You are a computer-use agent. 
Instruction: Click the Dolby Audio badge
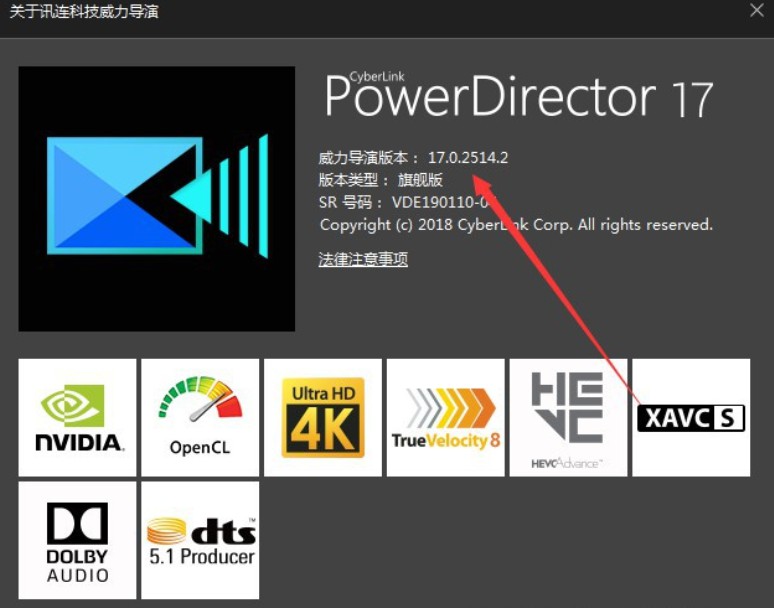[x=77, y=540]
